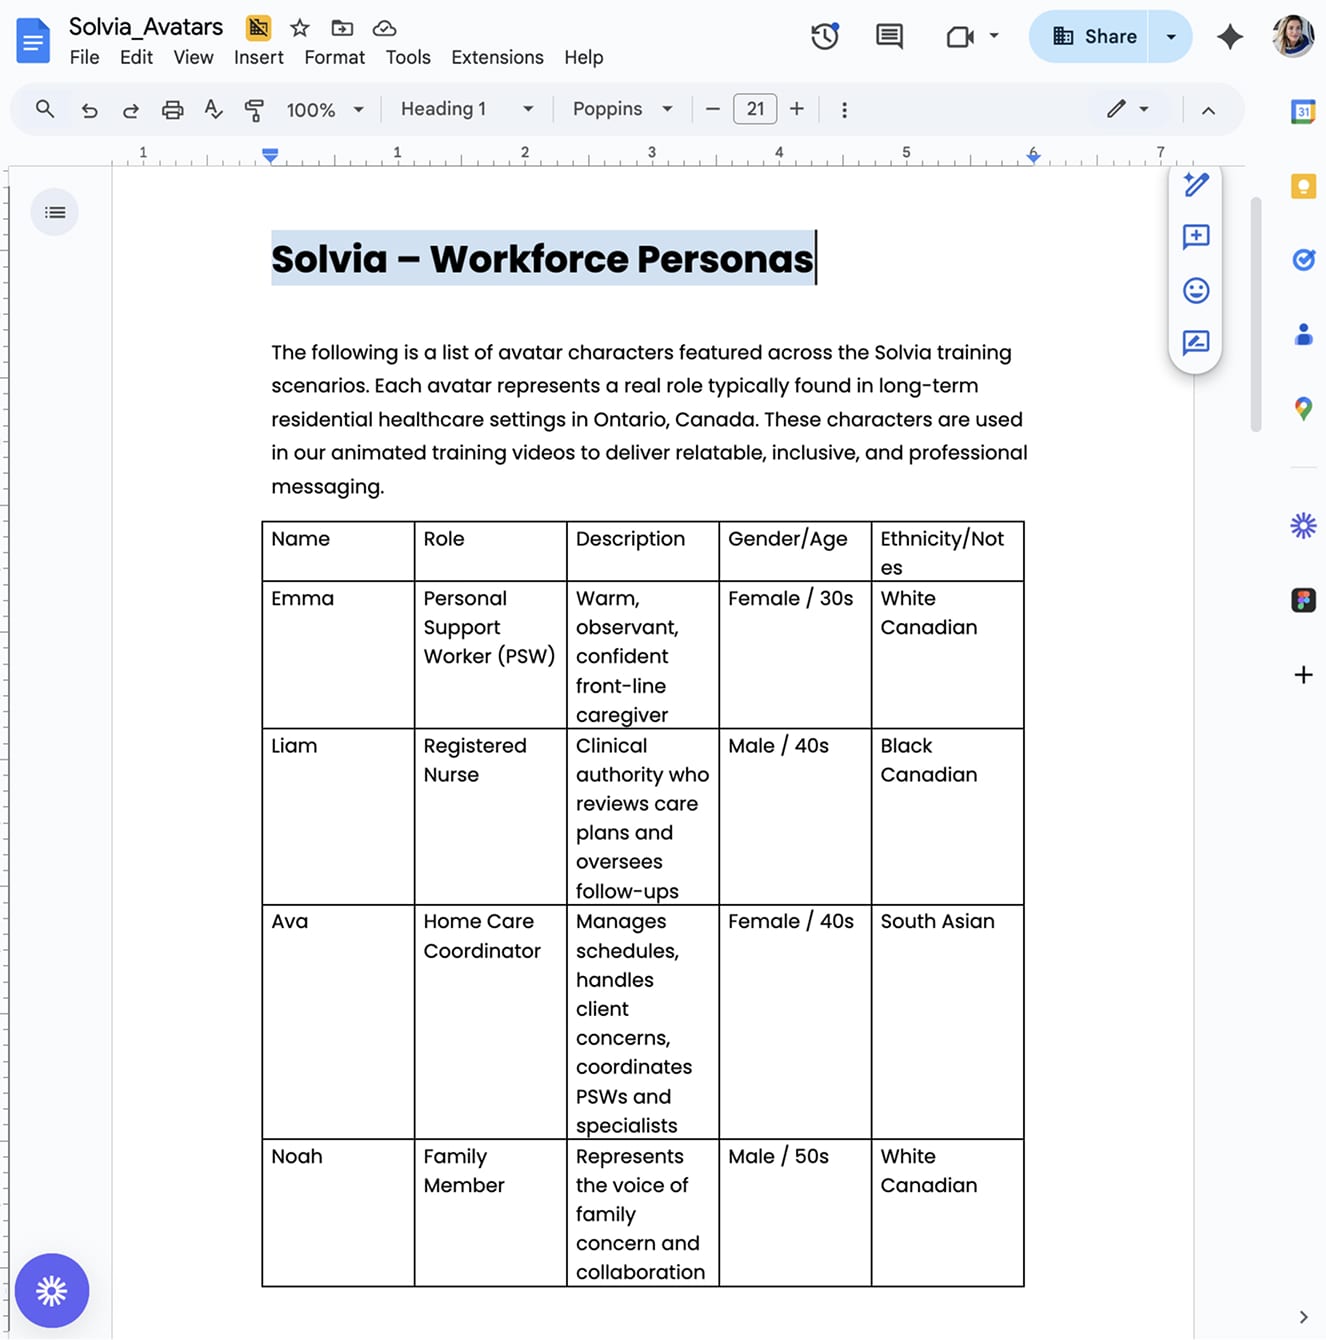Open the Poppins font dropdown

coord(622,109)
